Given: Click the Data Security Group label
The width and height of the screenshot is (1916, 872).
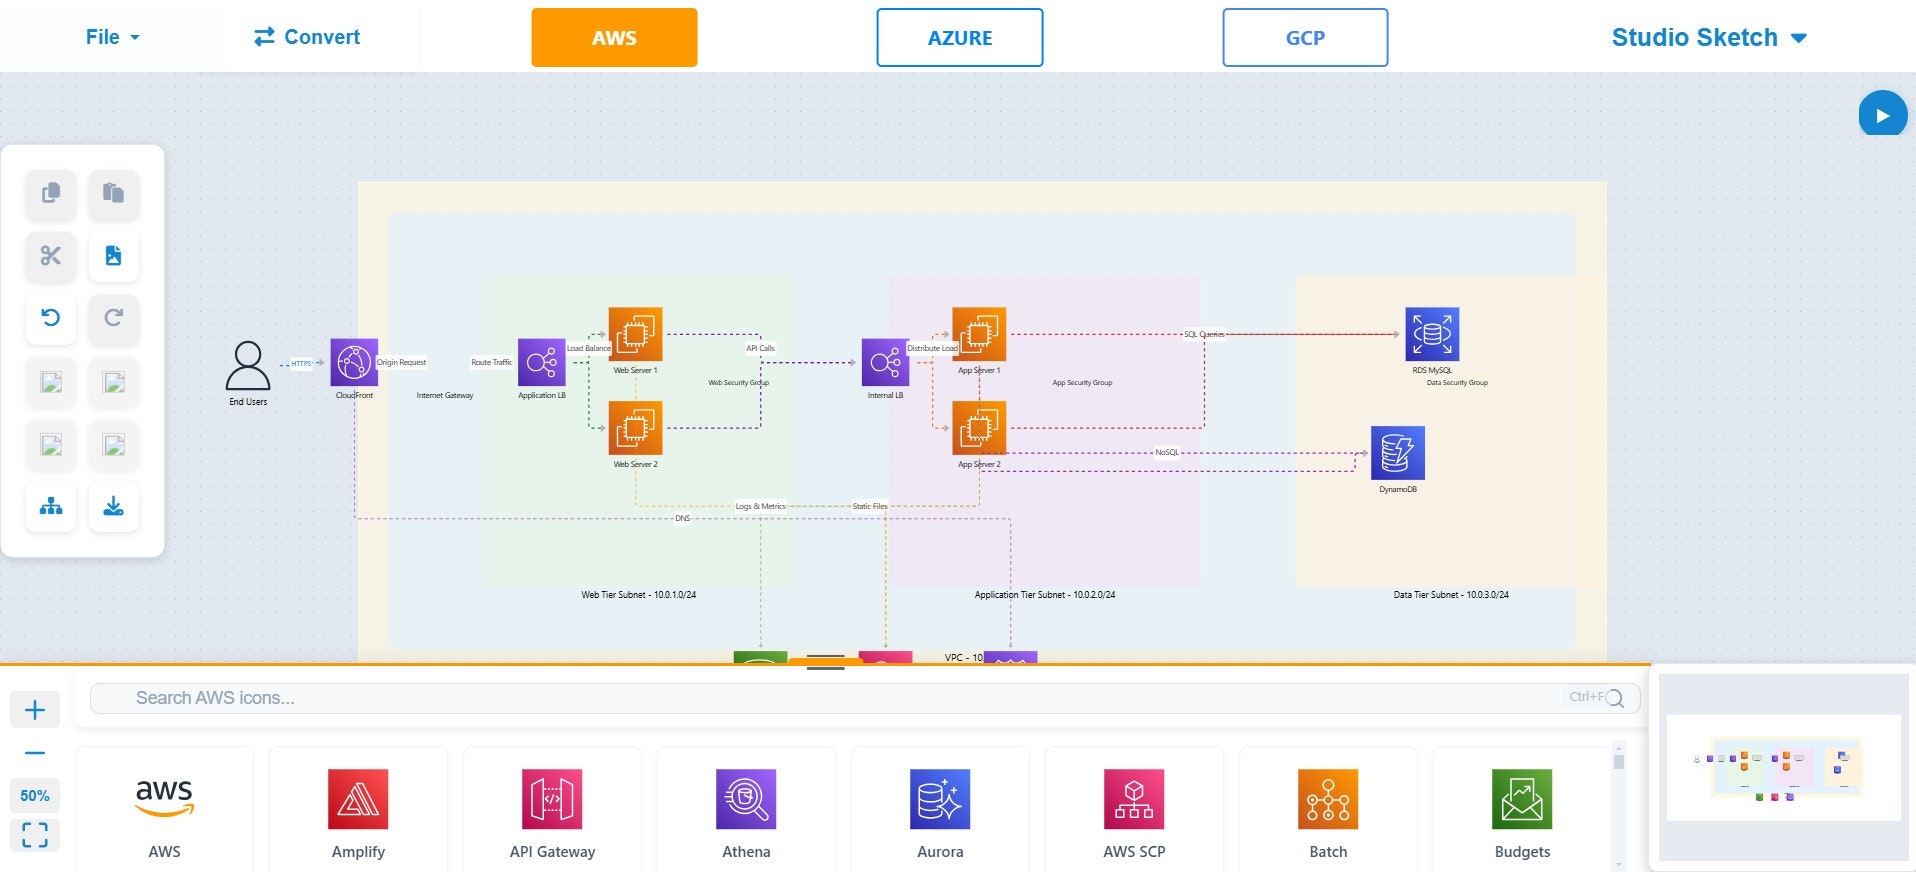Looking at the screenshot, I should 1457,383.
